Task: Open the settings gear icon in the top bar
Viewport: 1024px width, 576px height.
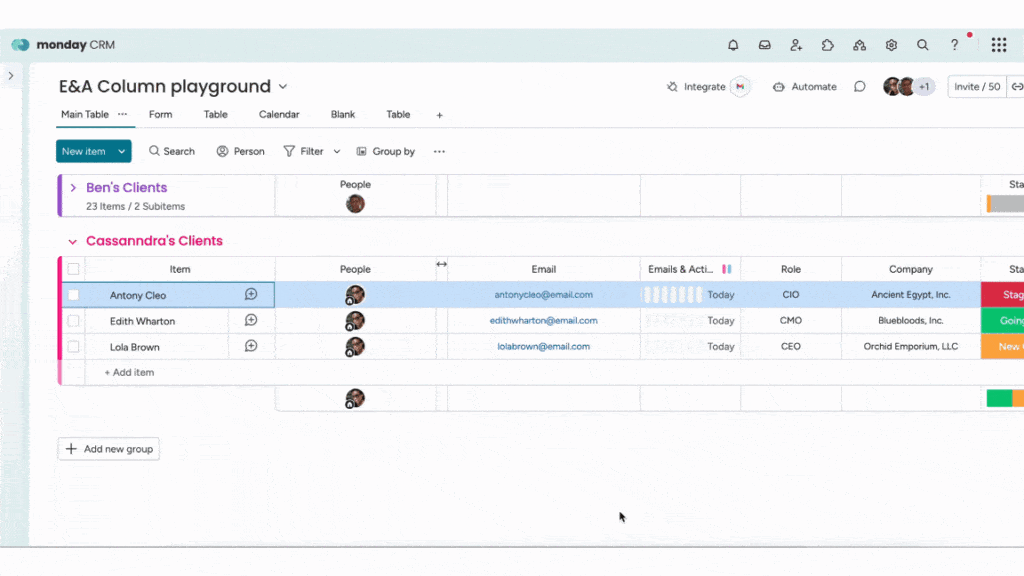Action: pyautogui.click(x=891, y=45)
